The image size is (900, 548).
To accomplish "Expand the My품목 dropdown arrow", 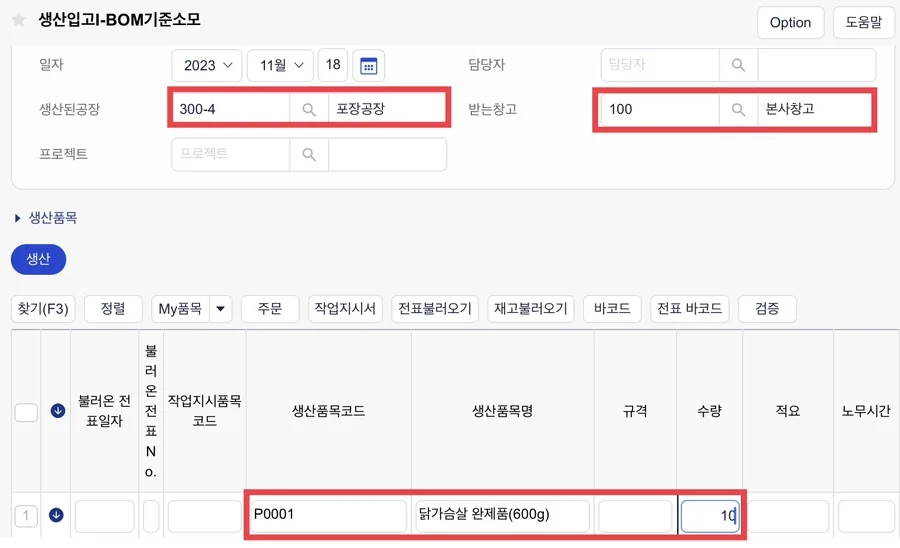I will click(220, 309).
